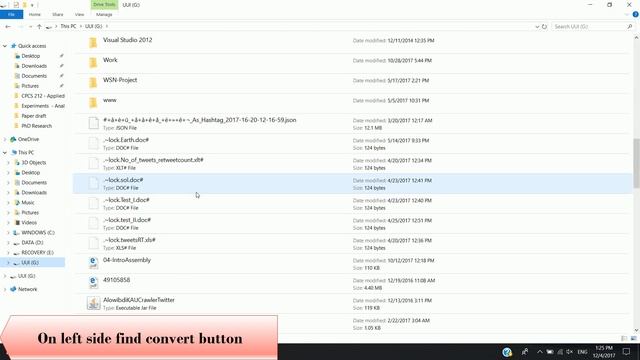The width and height of the screenshot is (640, 360).
Task: Expand the Music node arrow
Action: [8, 202]
